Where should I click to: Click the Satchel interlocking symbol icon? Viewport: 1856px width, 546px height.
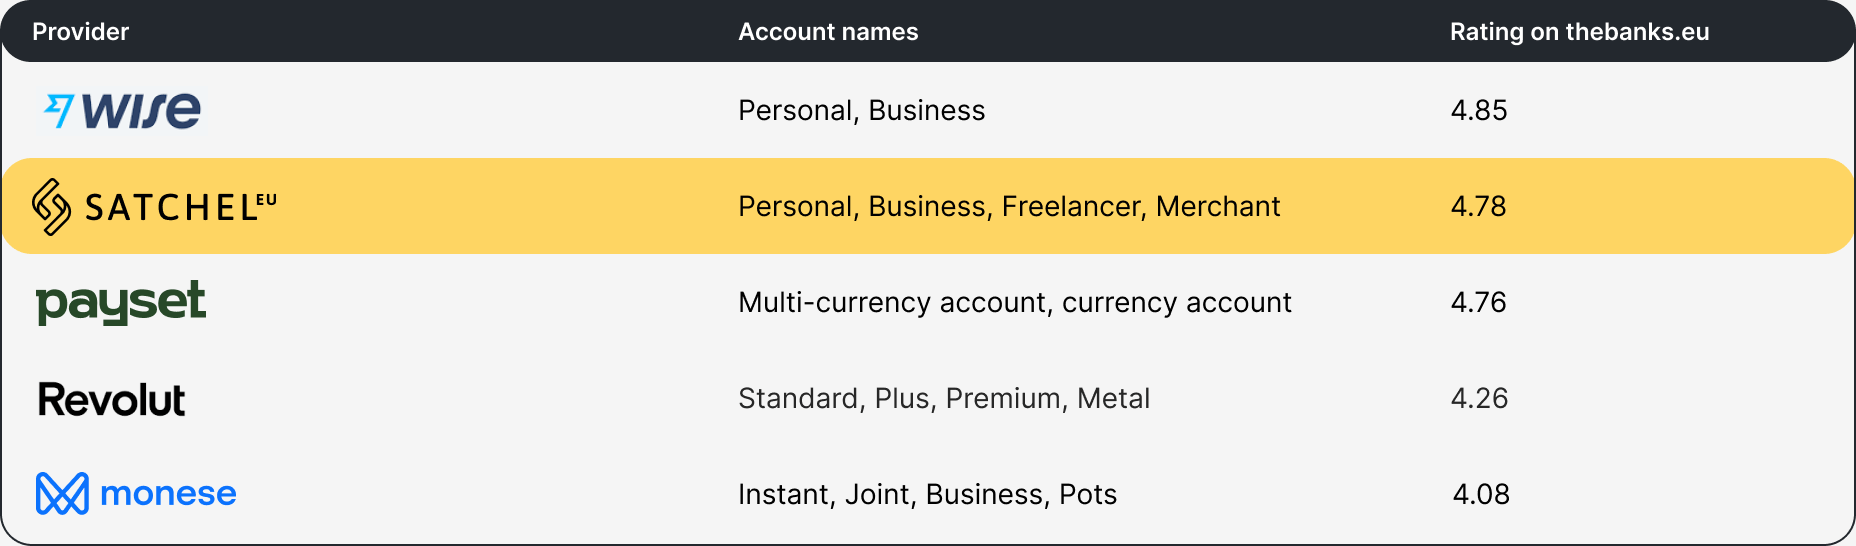pyautogui.click(x=51, y=207)
